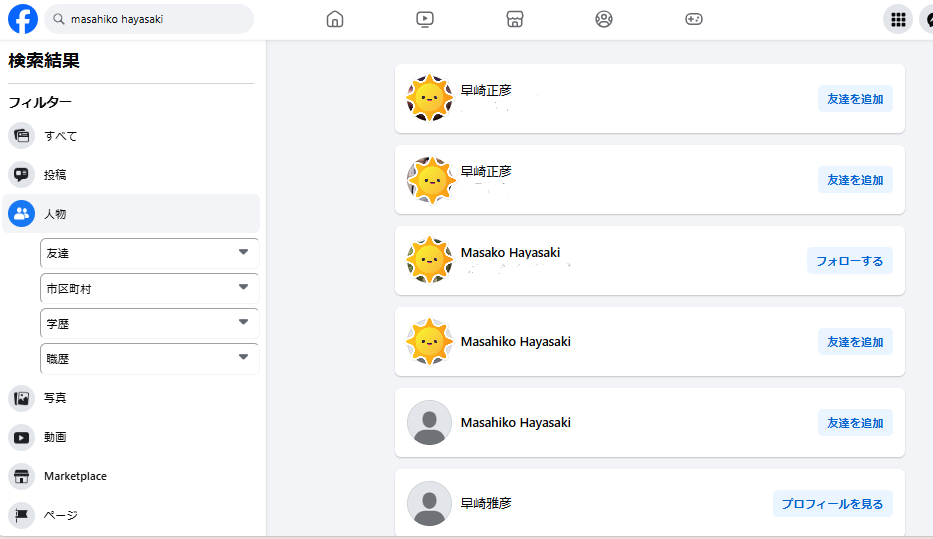The height and width of the screenshot is (539, 933).
Task: Select the すべて filter icon
Action: click(21, 136)
